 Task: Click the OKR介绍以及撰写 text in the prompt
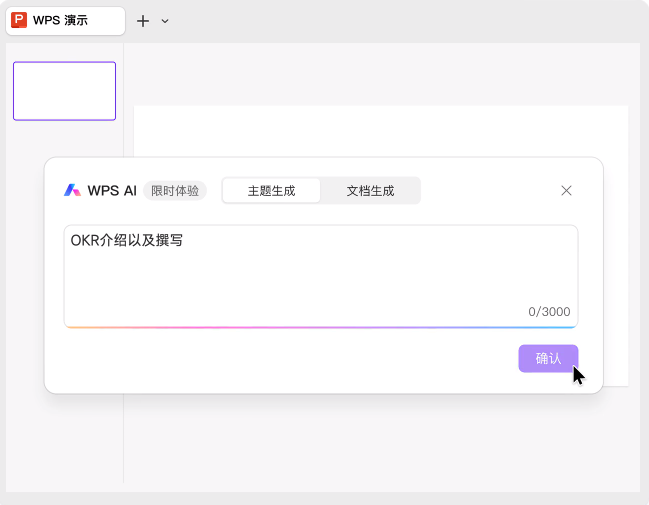[x=127, y=240]
